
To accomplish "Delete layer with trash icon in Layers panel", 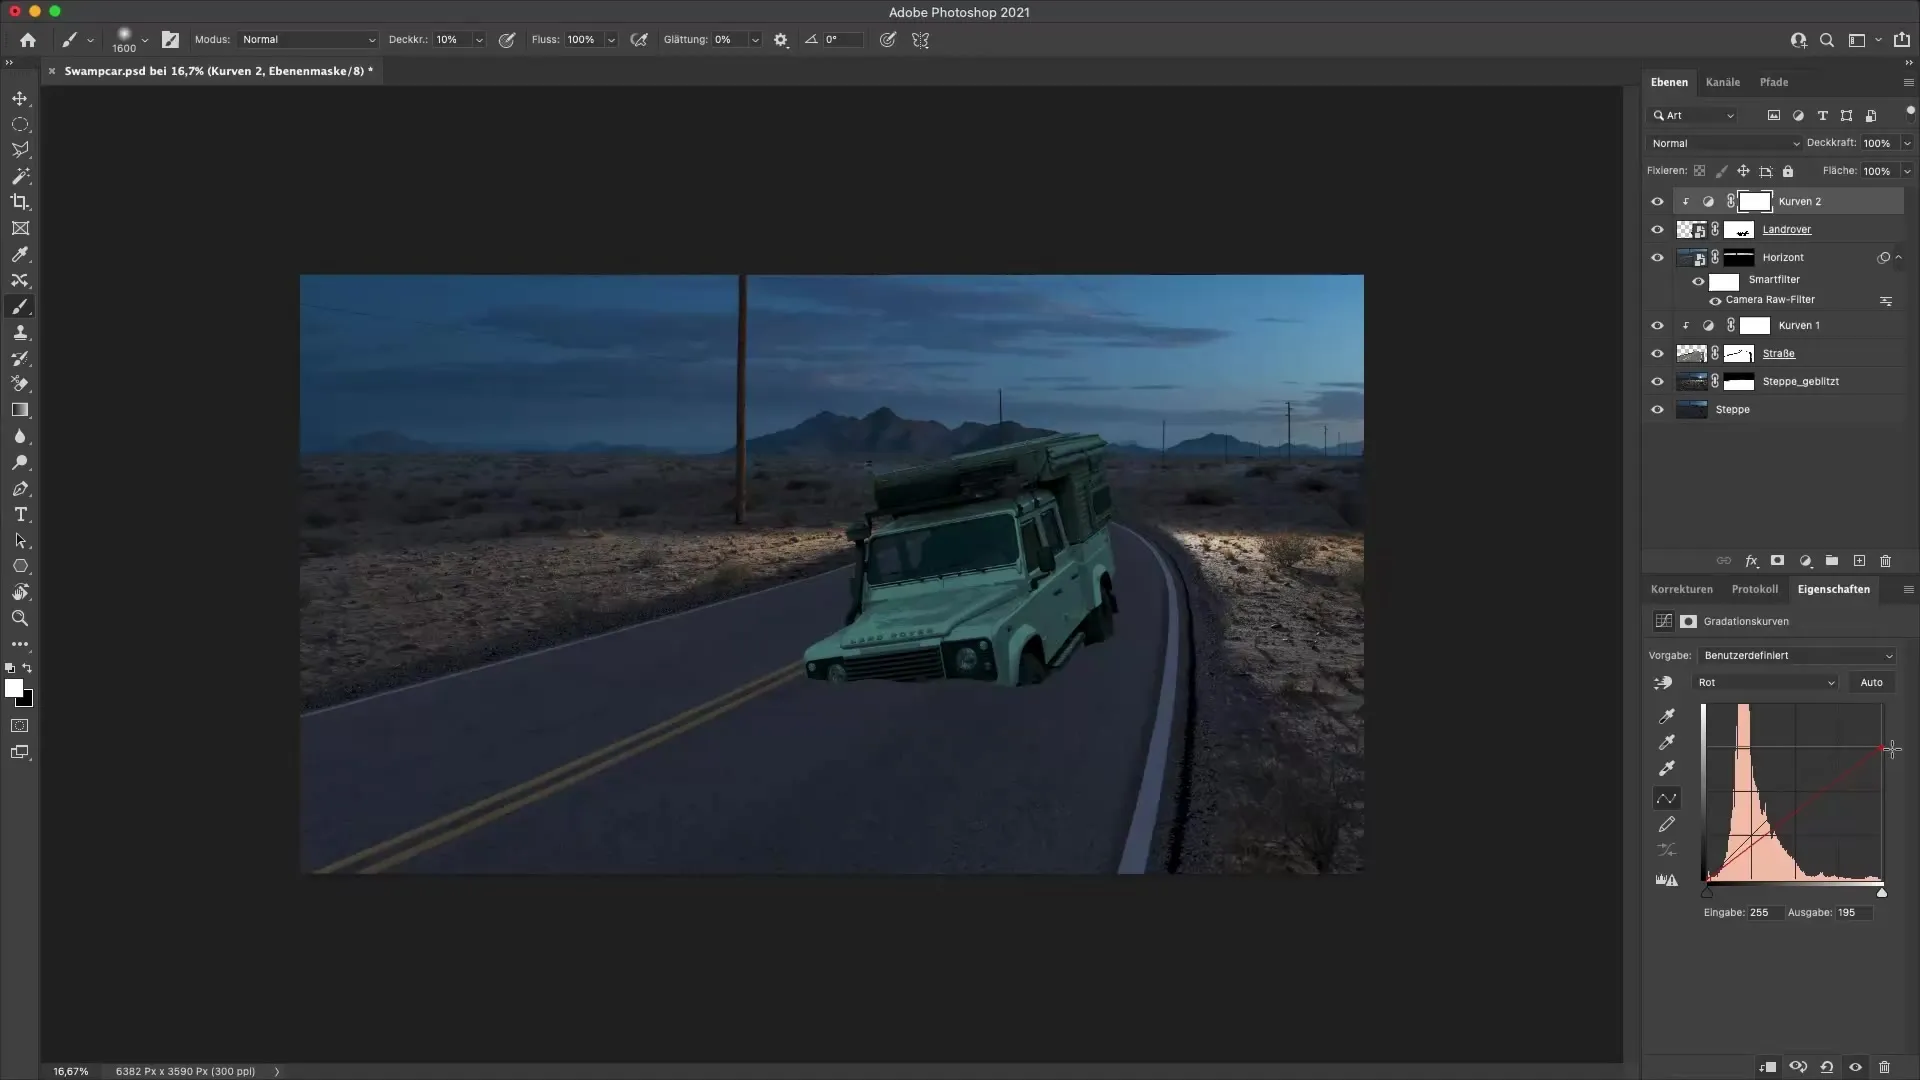I will [x=1885, y=561].
